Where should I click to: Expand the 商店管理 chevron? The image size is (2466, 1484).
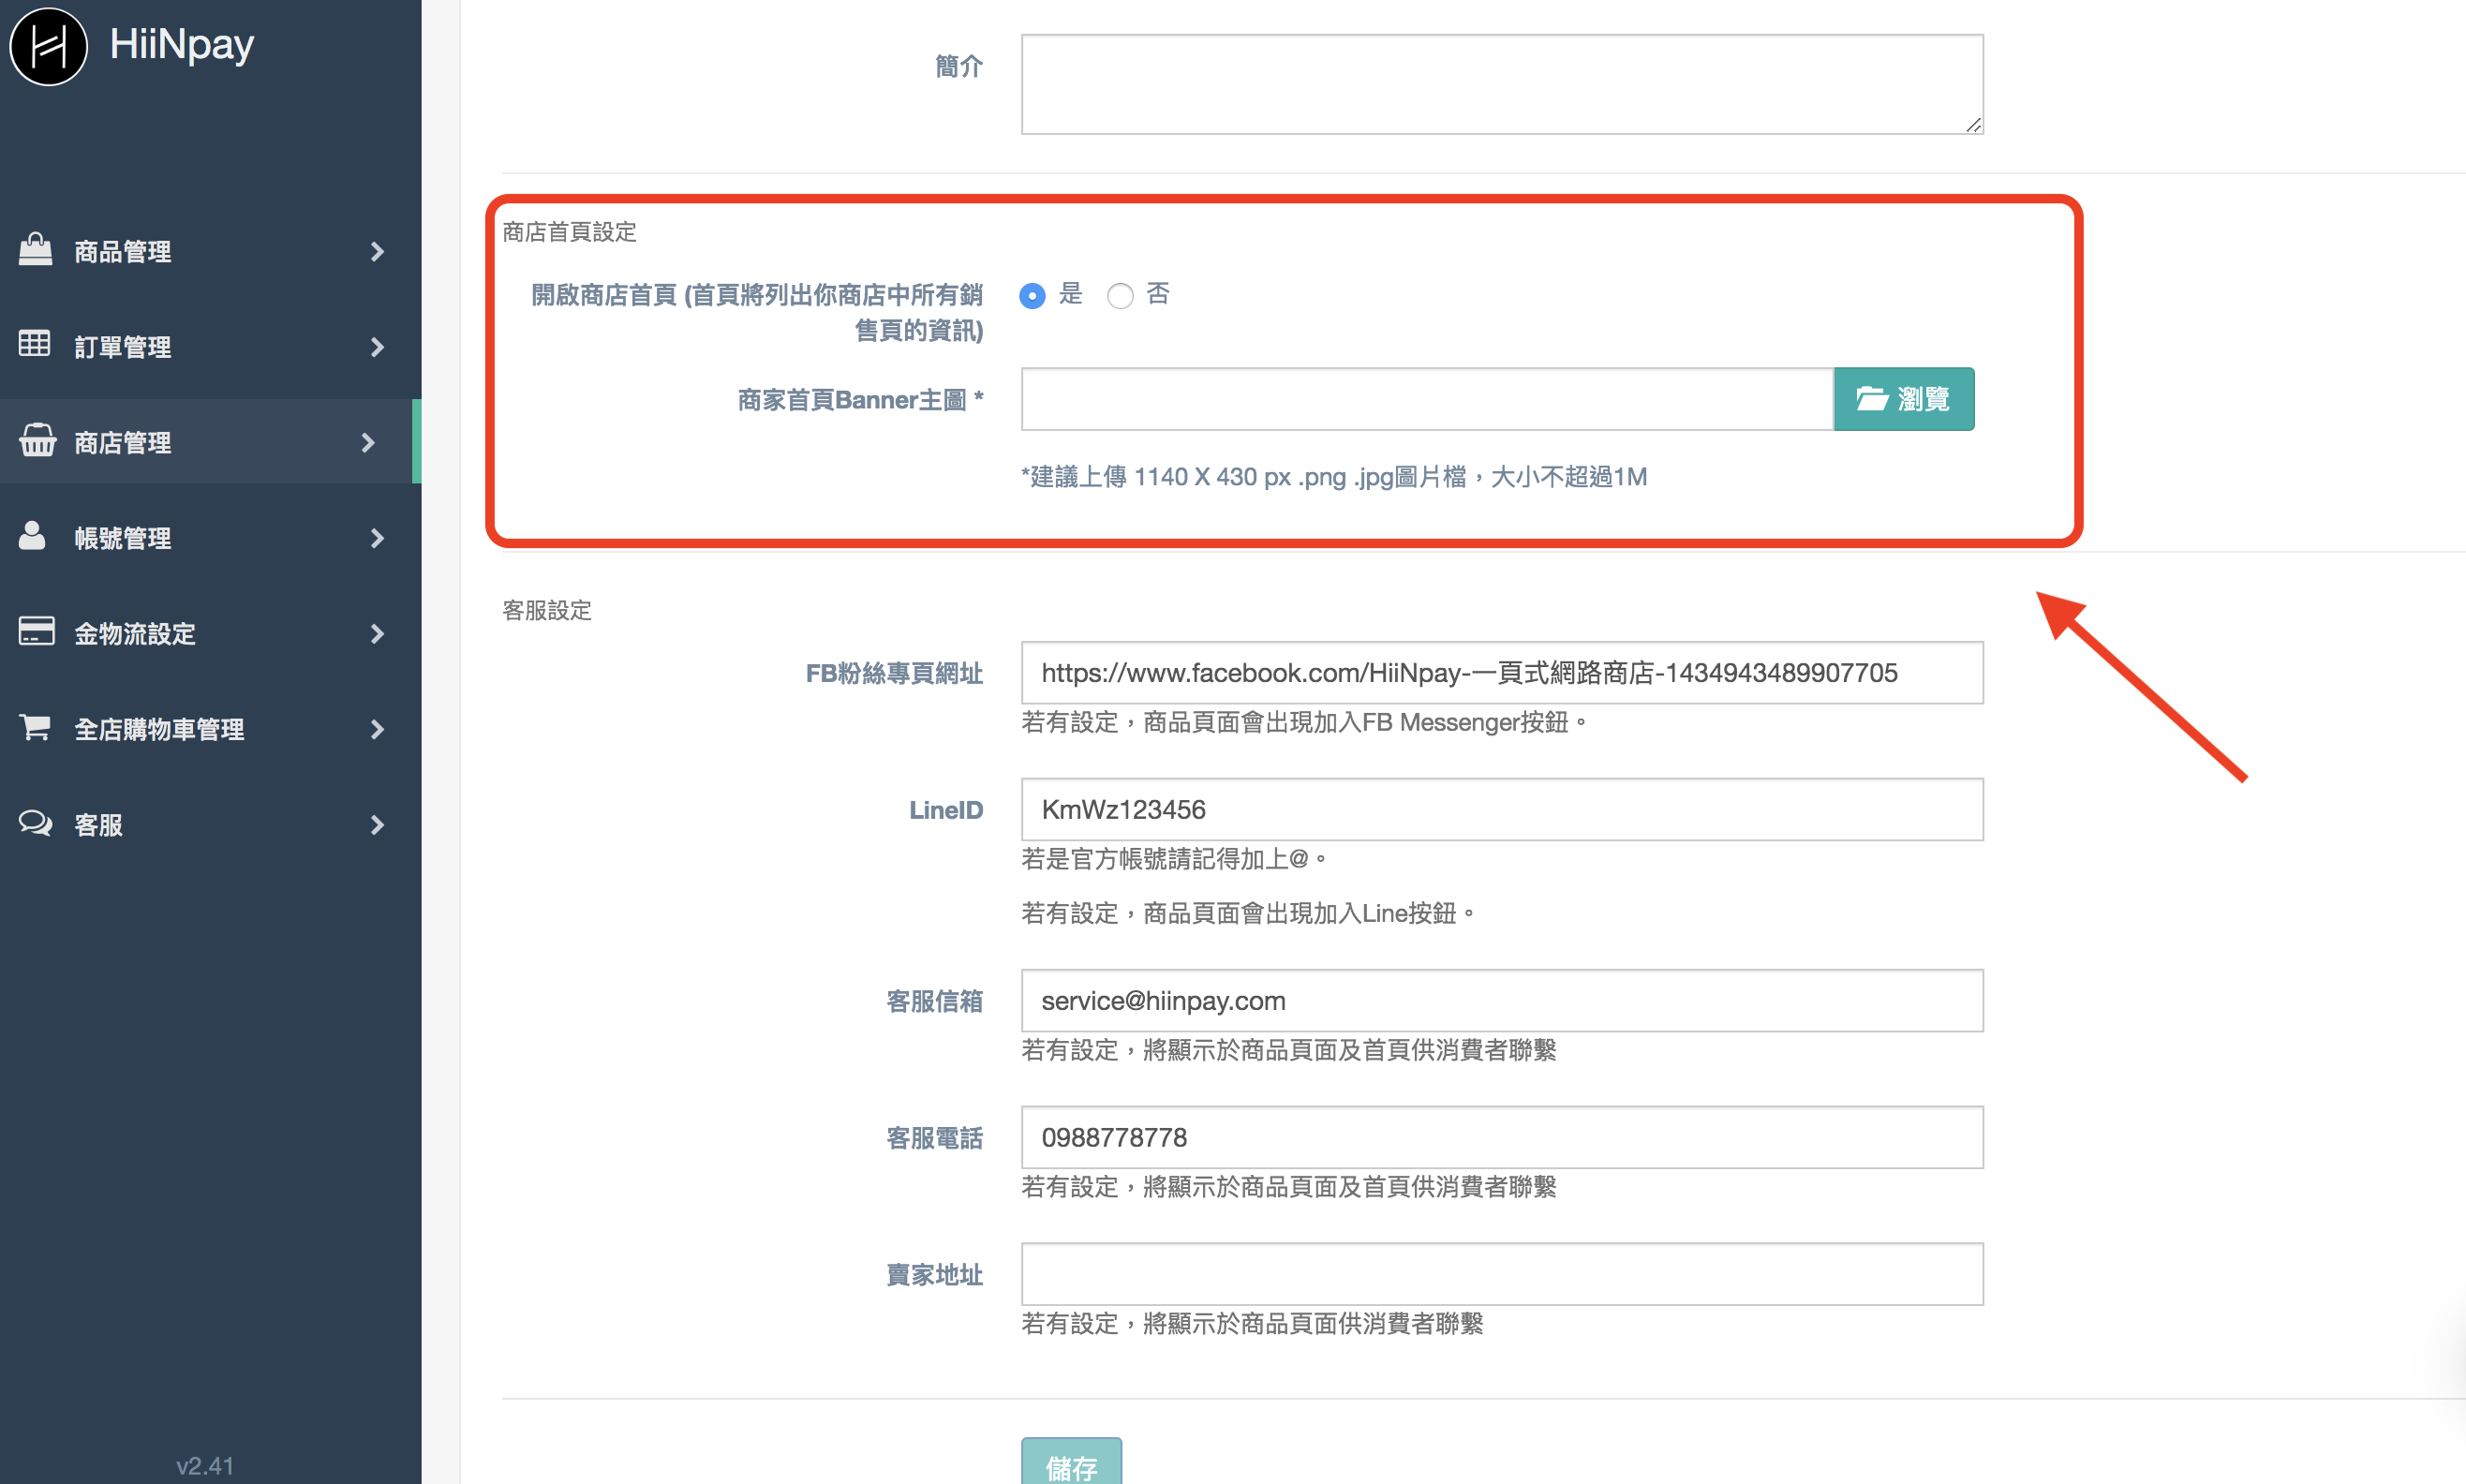coord(368,443)
